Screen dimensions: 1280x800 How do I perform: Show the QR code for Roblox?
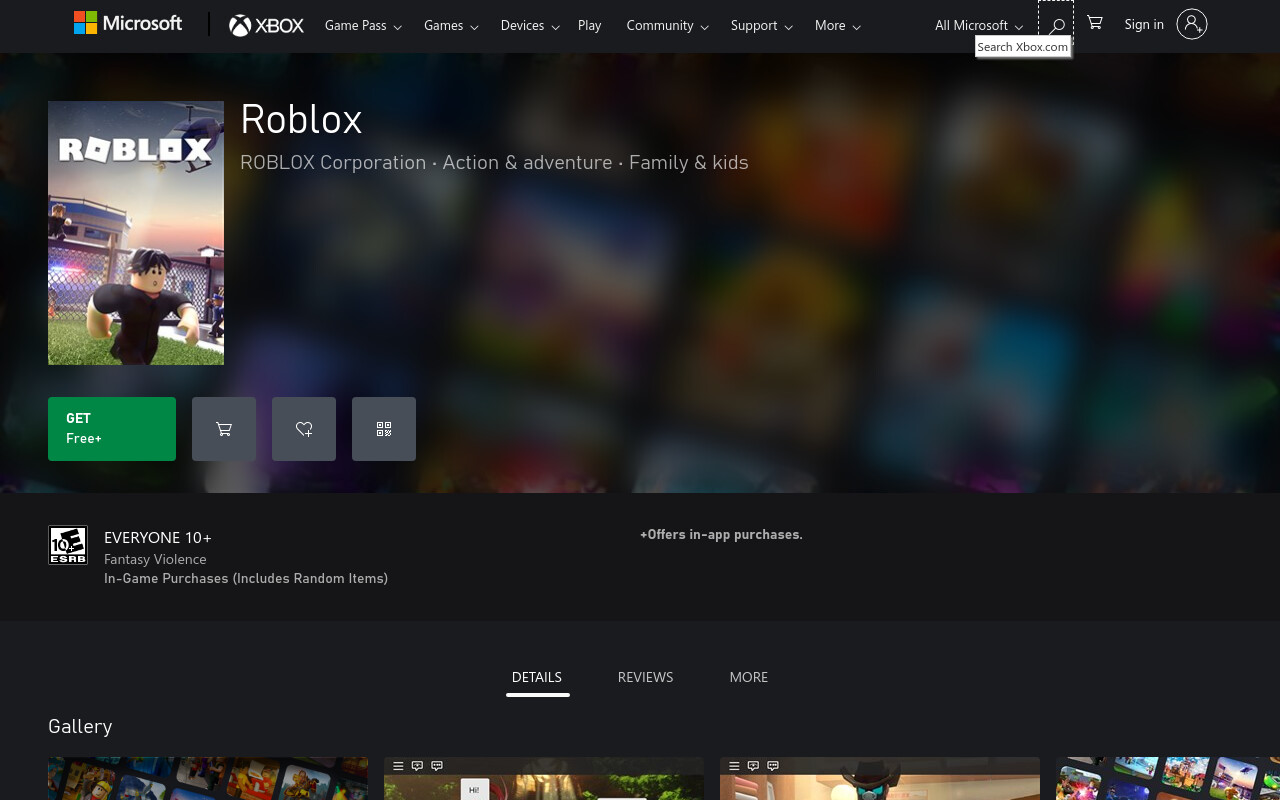pos(384,429)
